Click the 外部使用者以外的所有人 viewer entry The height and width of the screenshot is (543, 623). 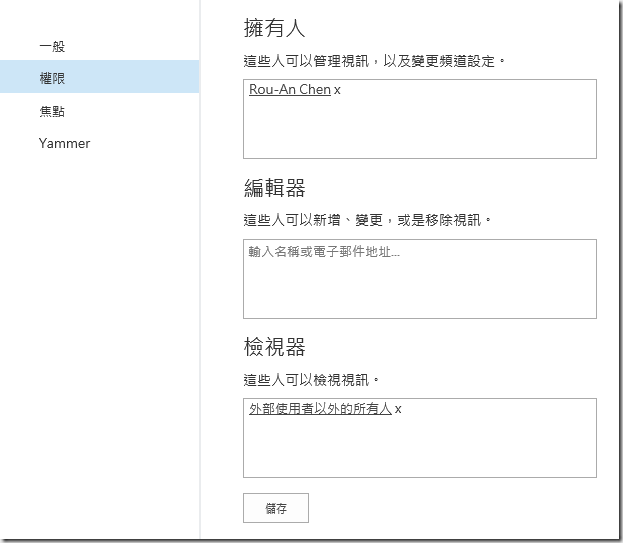point(320,409)
